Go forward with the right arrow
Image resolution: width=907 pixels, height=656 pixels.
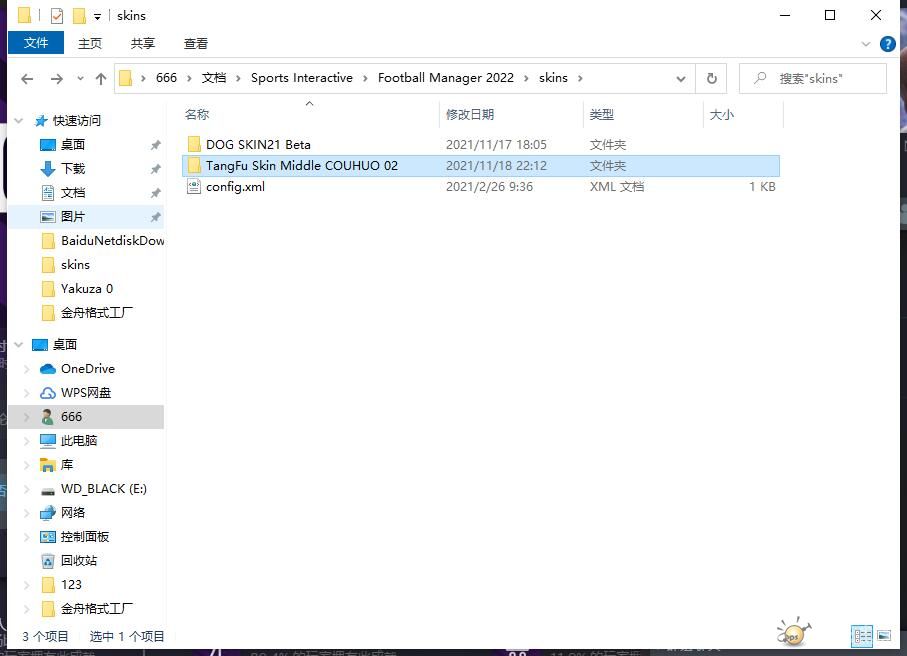click(x=57, y=79)
